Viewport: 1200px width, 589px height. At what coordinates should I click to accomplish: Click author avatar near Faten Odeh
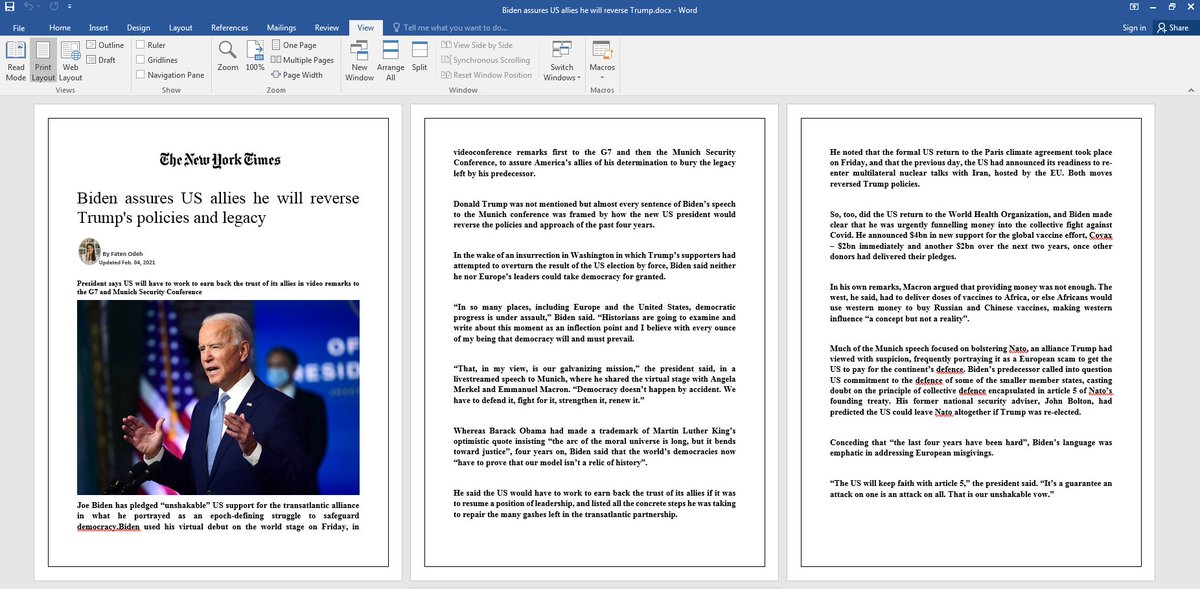88,251
